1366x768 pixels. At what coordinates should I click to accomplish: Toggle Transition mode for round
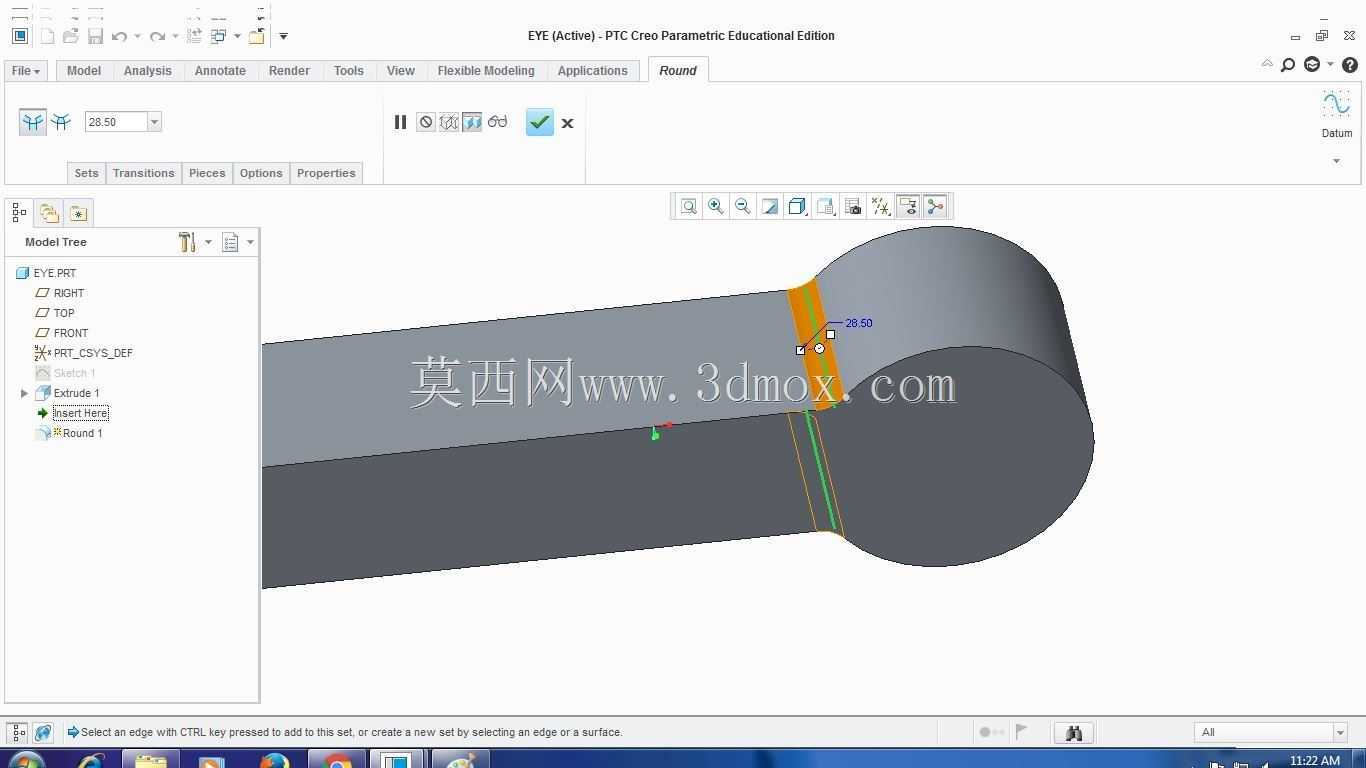(61, 122)
